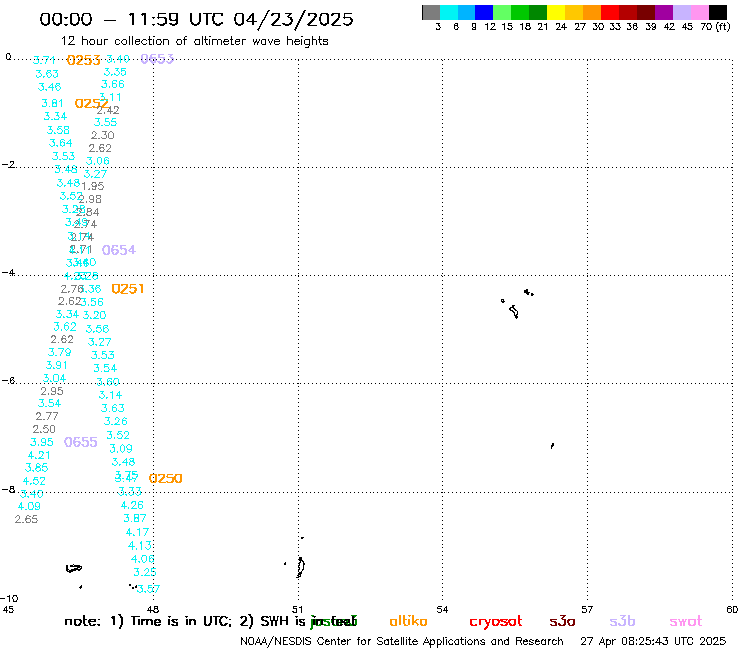Click the pink swatch between 45 and 70
This screenshot has height=650, width=740.
tap(699, 12)
